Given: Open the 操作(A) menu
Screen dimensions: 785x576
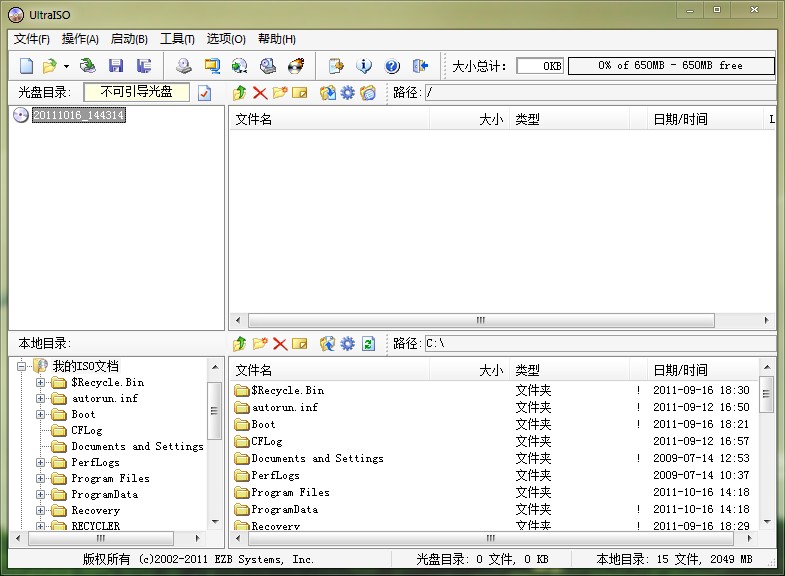Looking at the screenshot, I should click(x=80, y=39).
